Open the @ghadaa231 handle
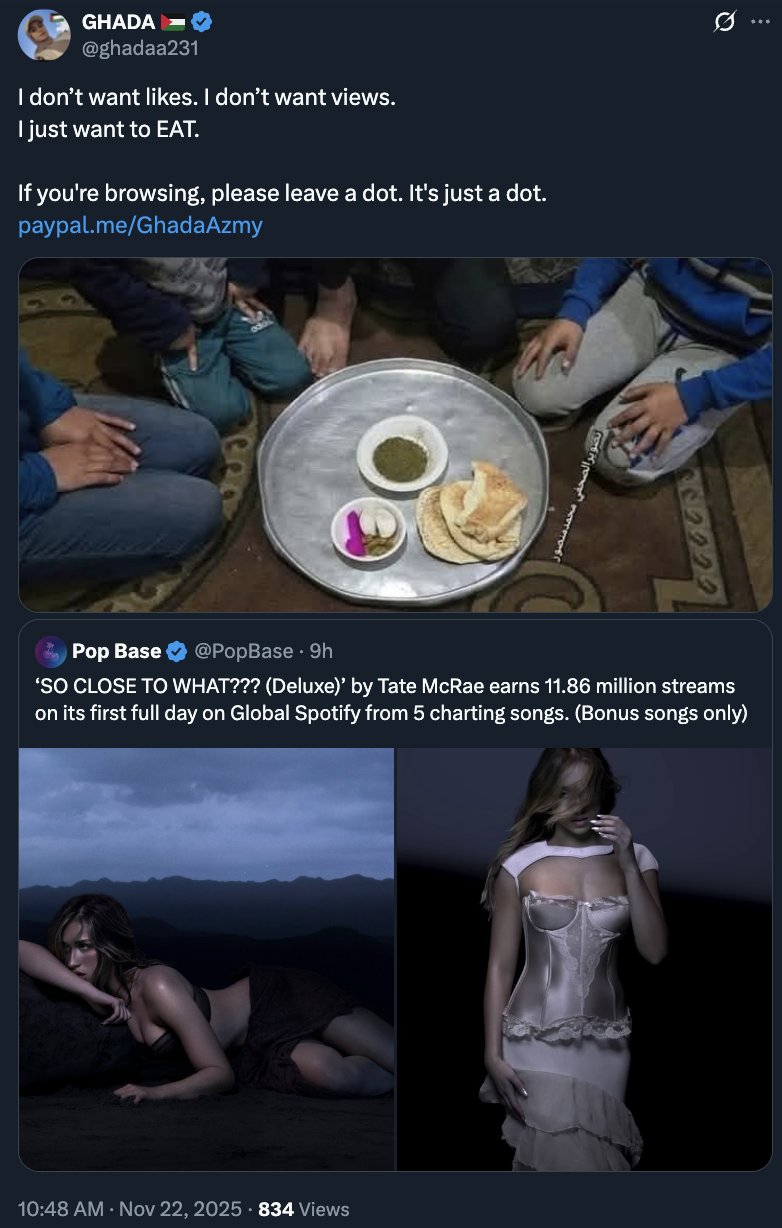Image resolution: width=782 pixels, height=1228 pixels. (x=139, y=46)
